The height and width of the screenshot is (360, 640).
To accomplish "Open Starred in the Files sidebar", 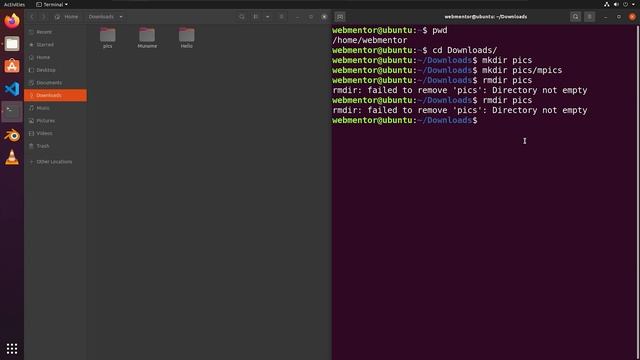I will tap(56, 44).
